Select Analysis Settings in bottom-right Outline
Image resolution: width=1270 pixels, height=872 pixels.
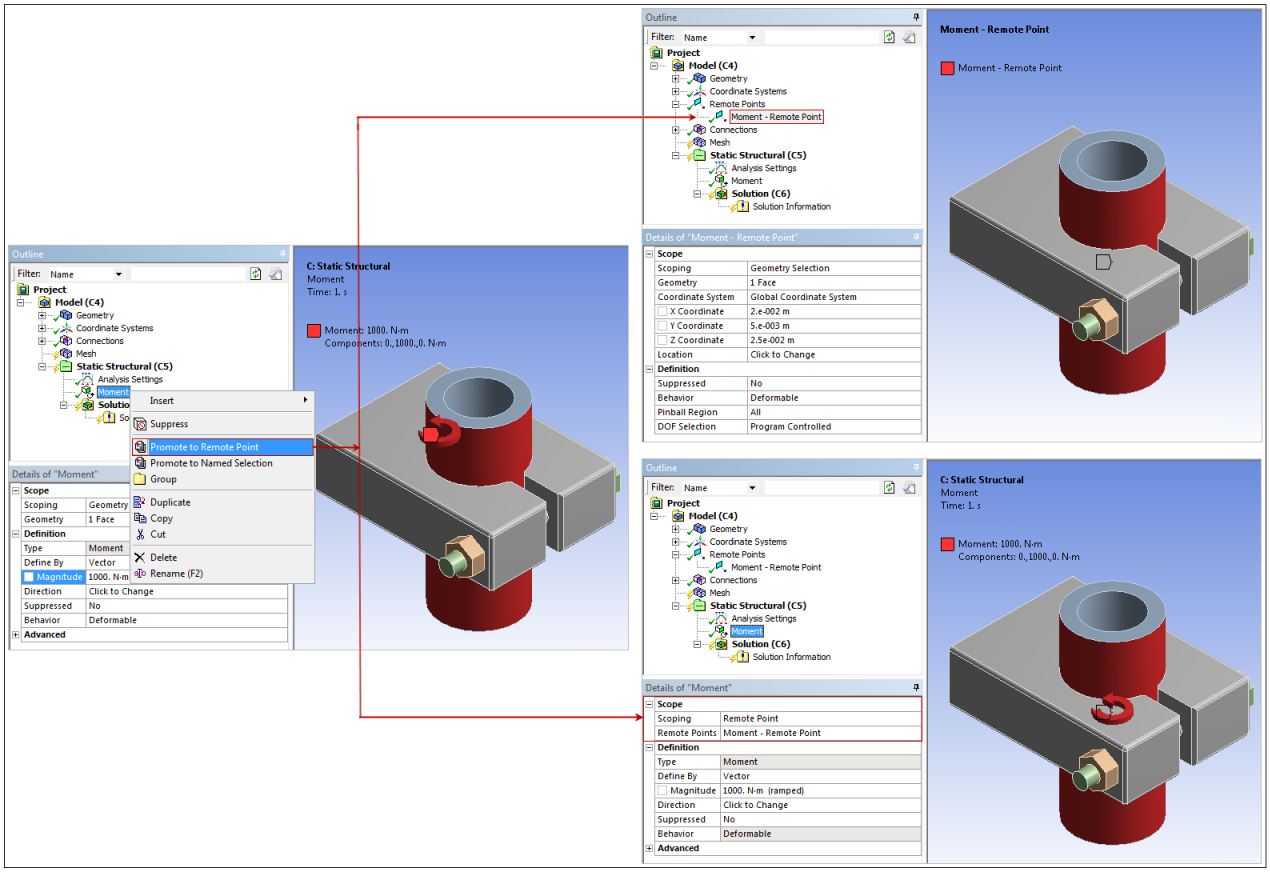click(x=763, y=619)
